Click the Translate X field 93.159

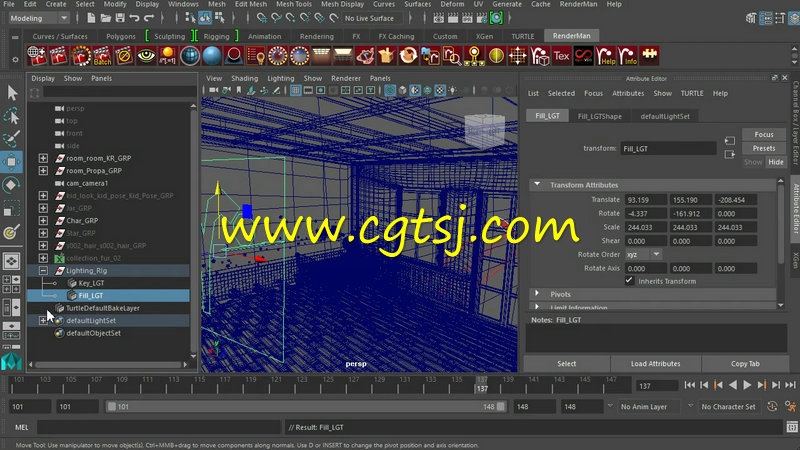coord(645,200)
